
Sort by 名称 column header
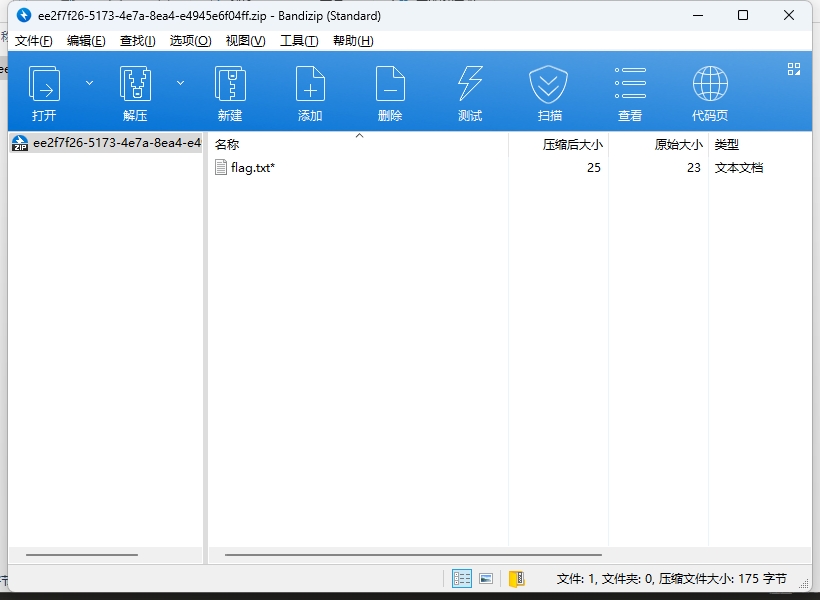tap(358, 144)
